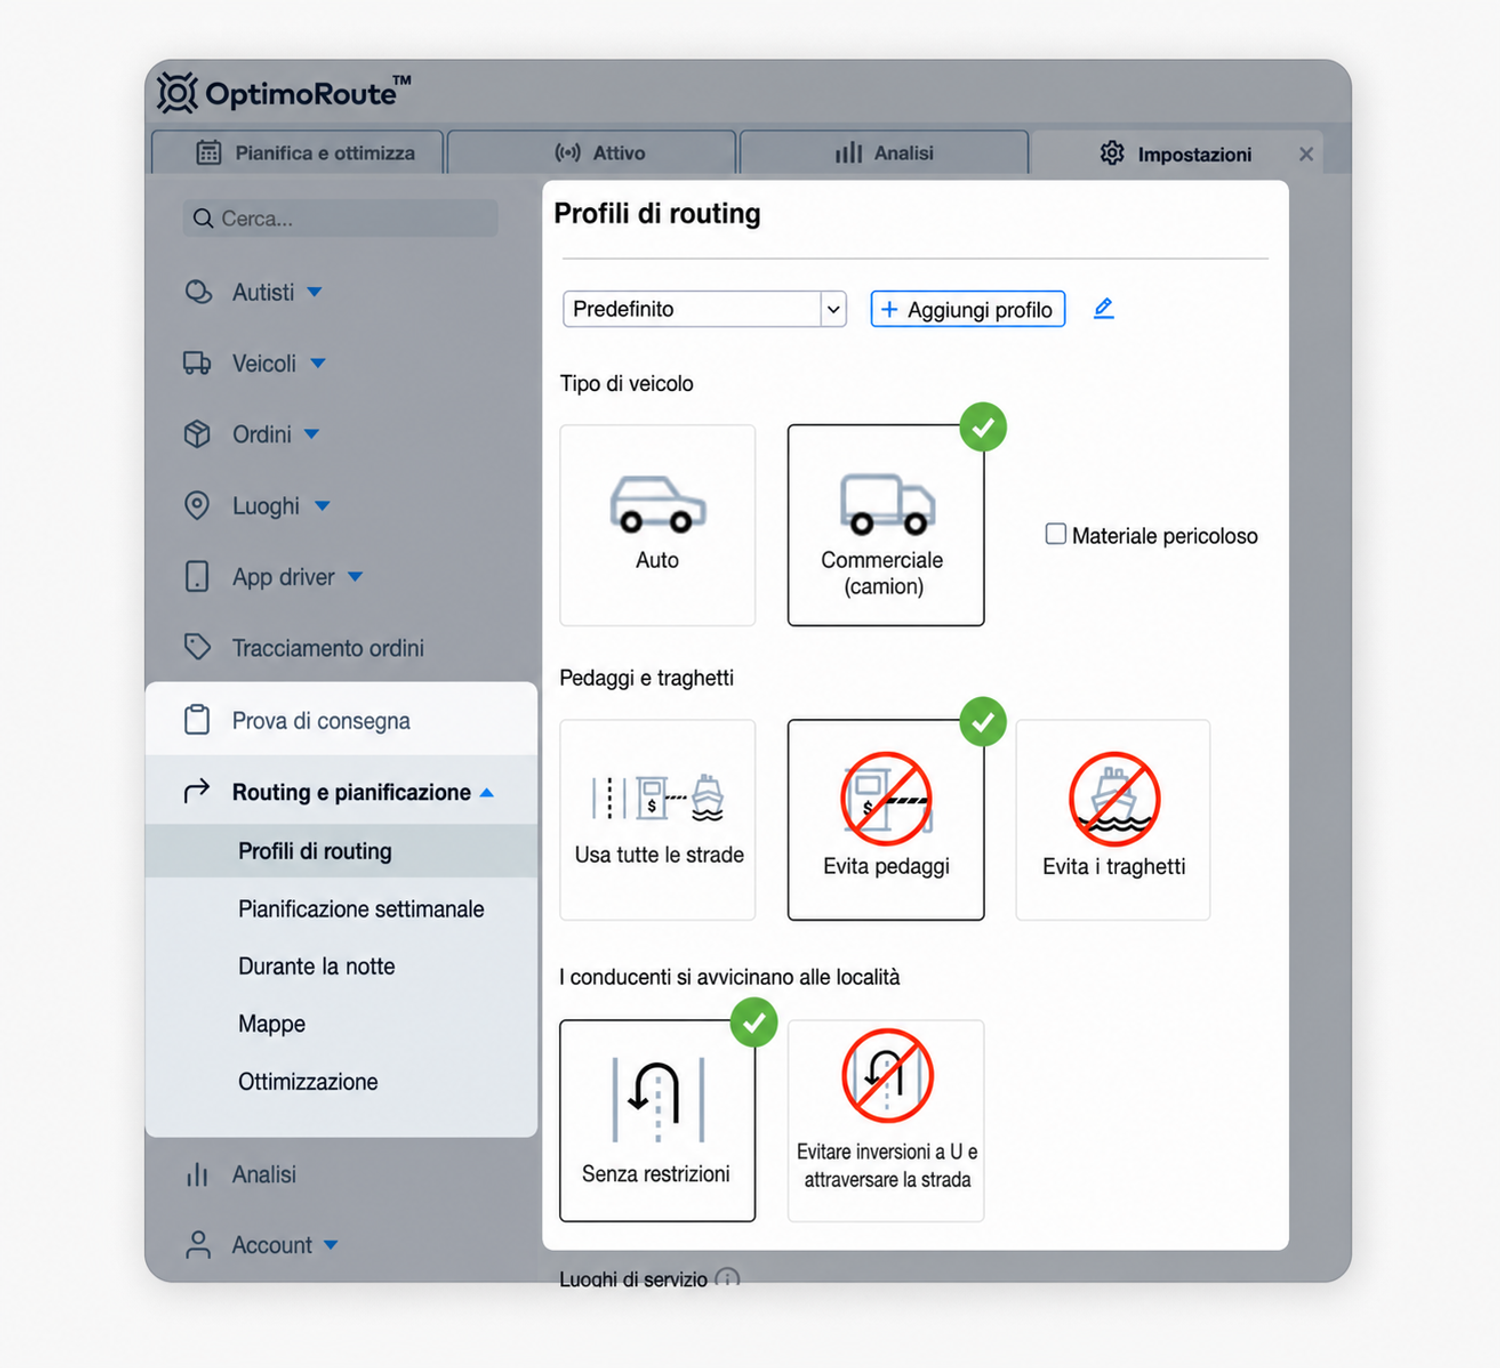Click the Autisti sidebar icon
Screen dimensions: 1500x1368
coord(198,292)
